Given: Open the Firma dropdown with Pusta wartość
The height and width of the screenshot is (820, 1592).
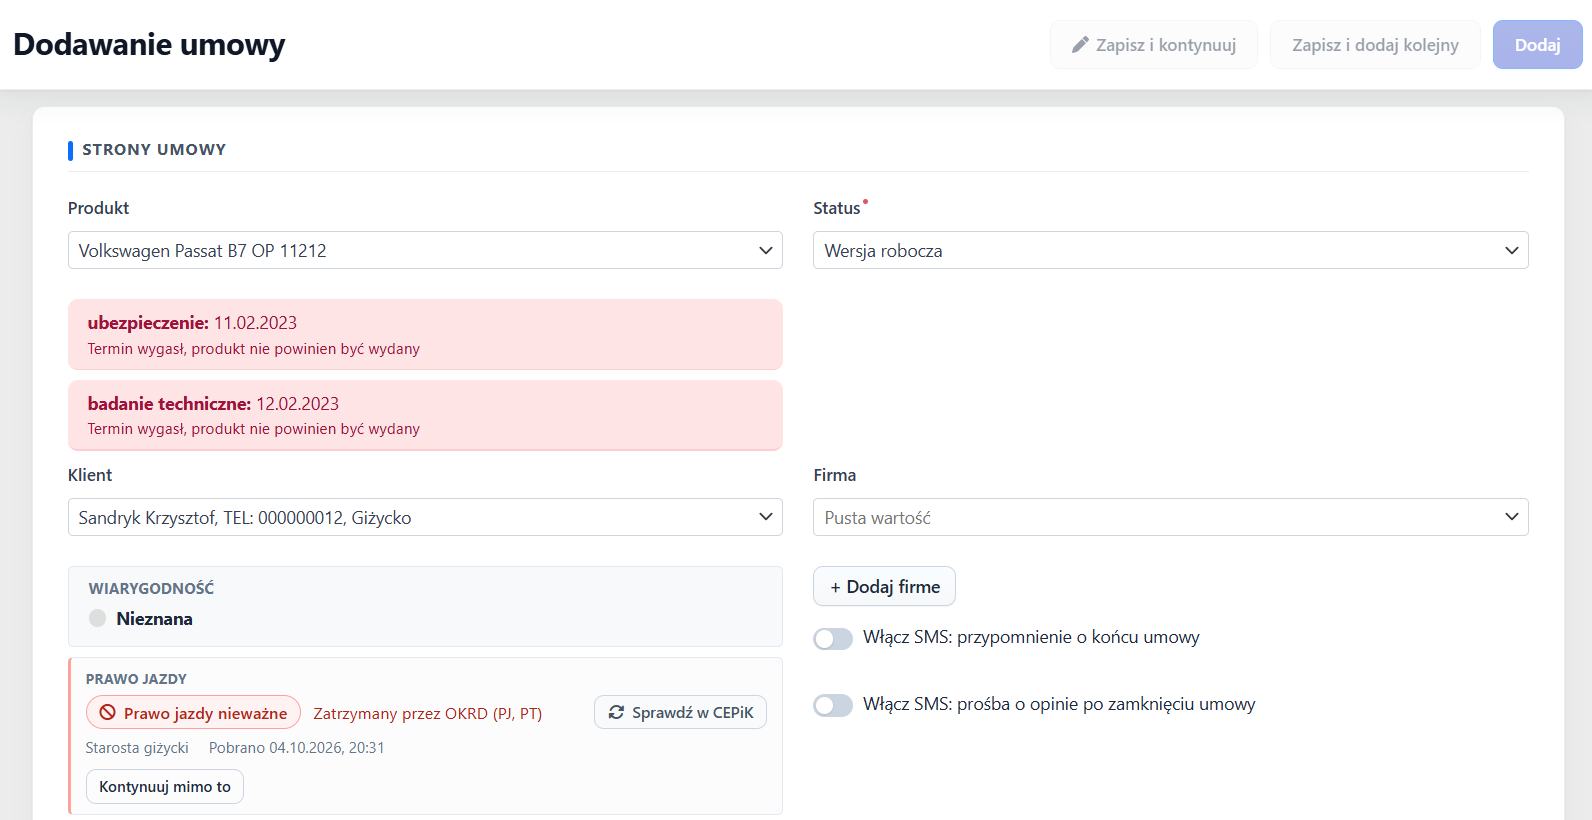Looking at the screenshot, I should (1171, 517).
